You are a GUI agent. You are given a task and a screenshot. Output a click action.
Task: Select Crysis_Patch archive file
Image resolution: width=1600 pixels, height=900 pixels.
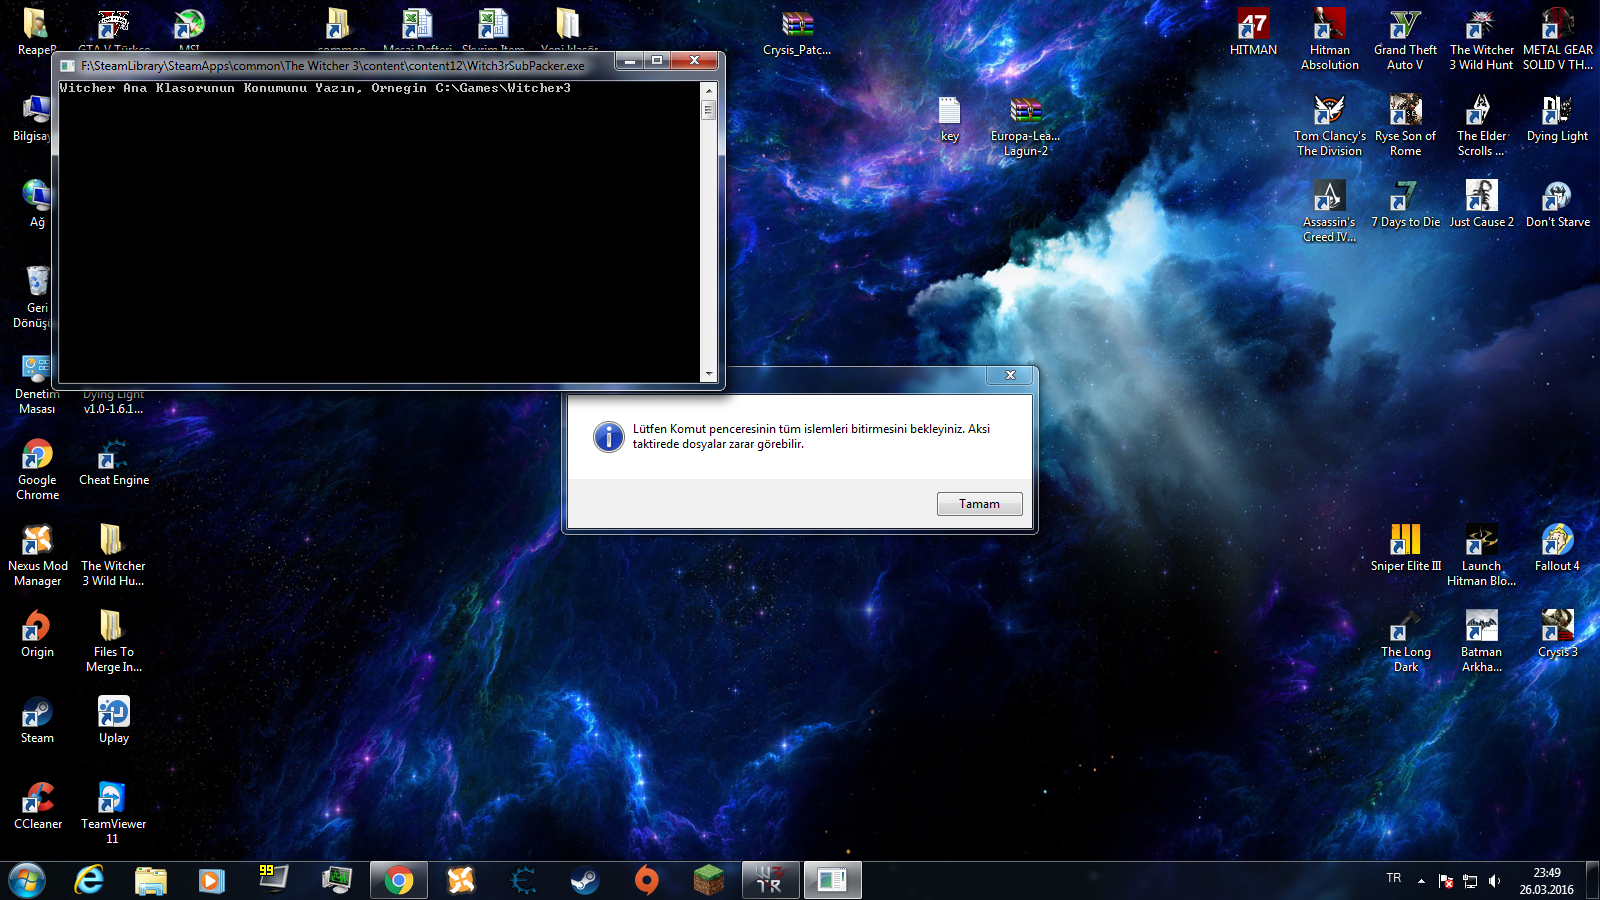point(797,32)
